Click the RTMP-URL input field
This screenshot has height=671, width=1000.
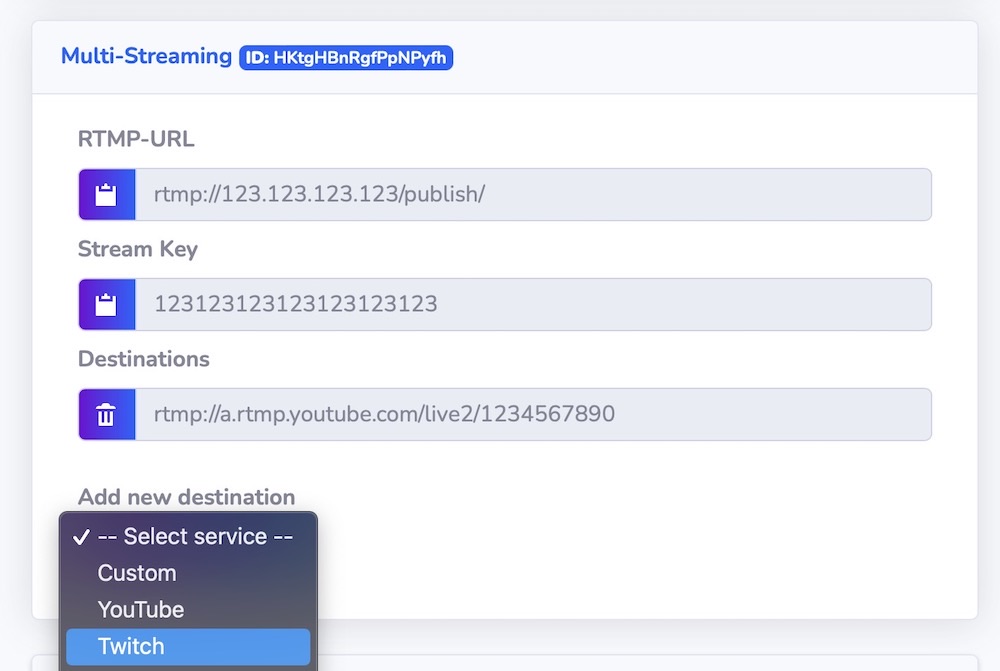click(x=532, y=194)
